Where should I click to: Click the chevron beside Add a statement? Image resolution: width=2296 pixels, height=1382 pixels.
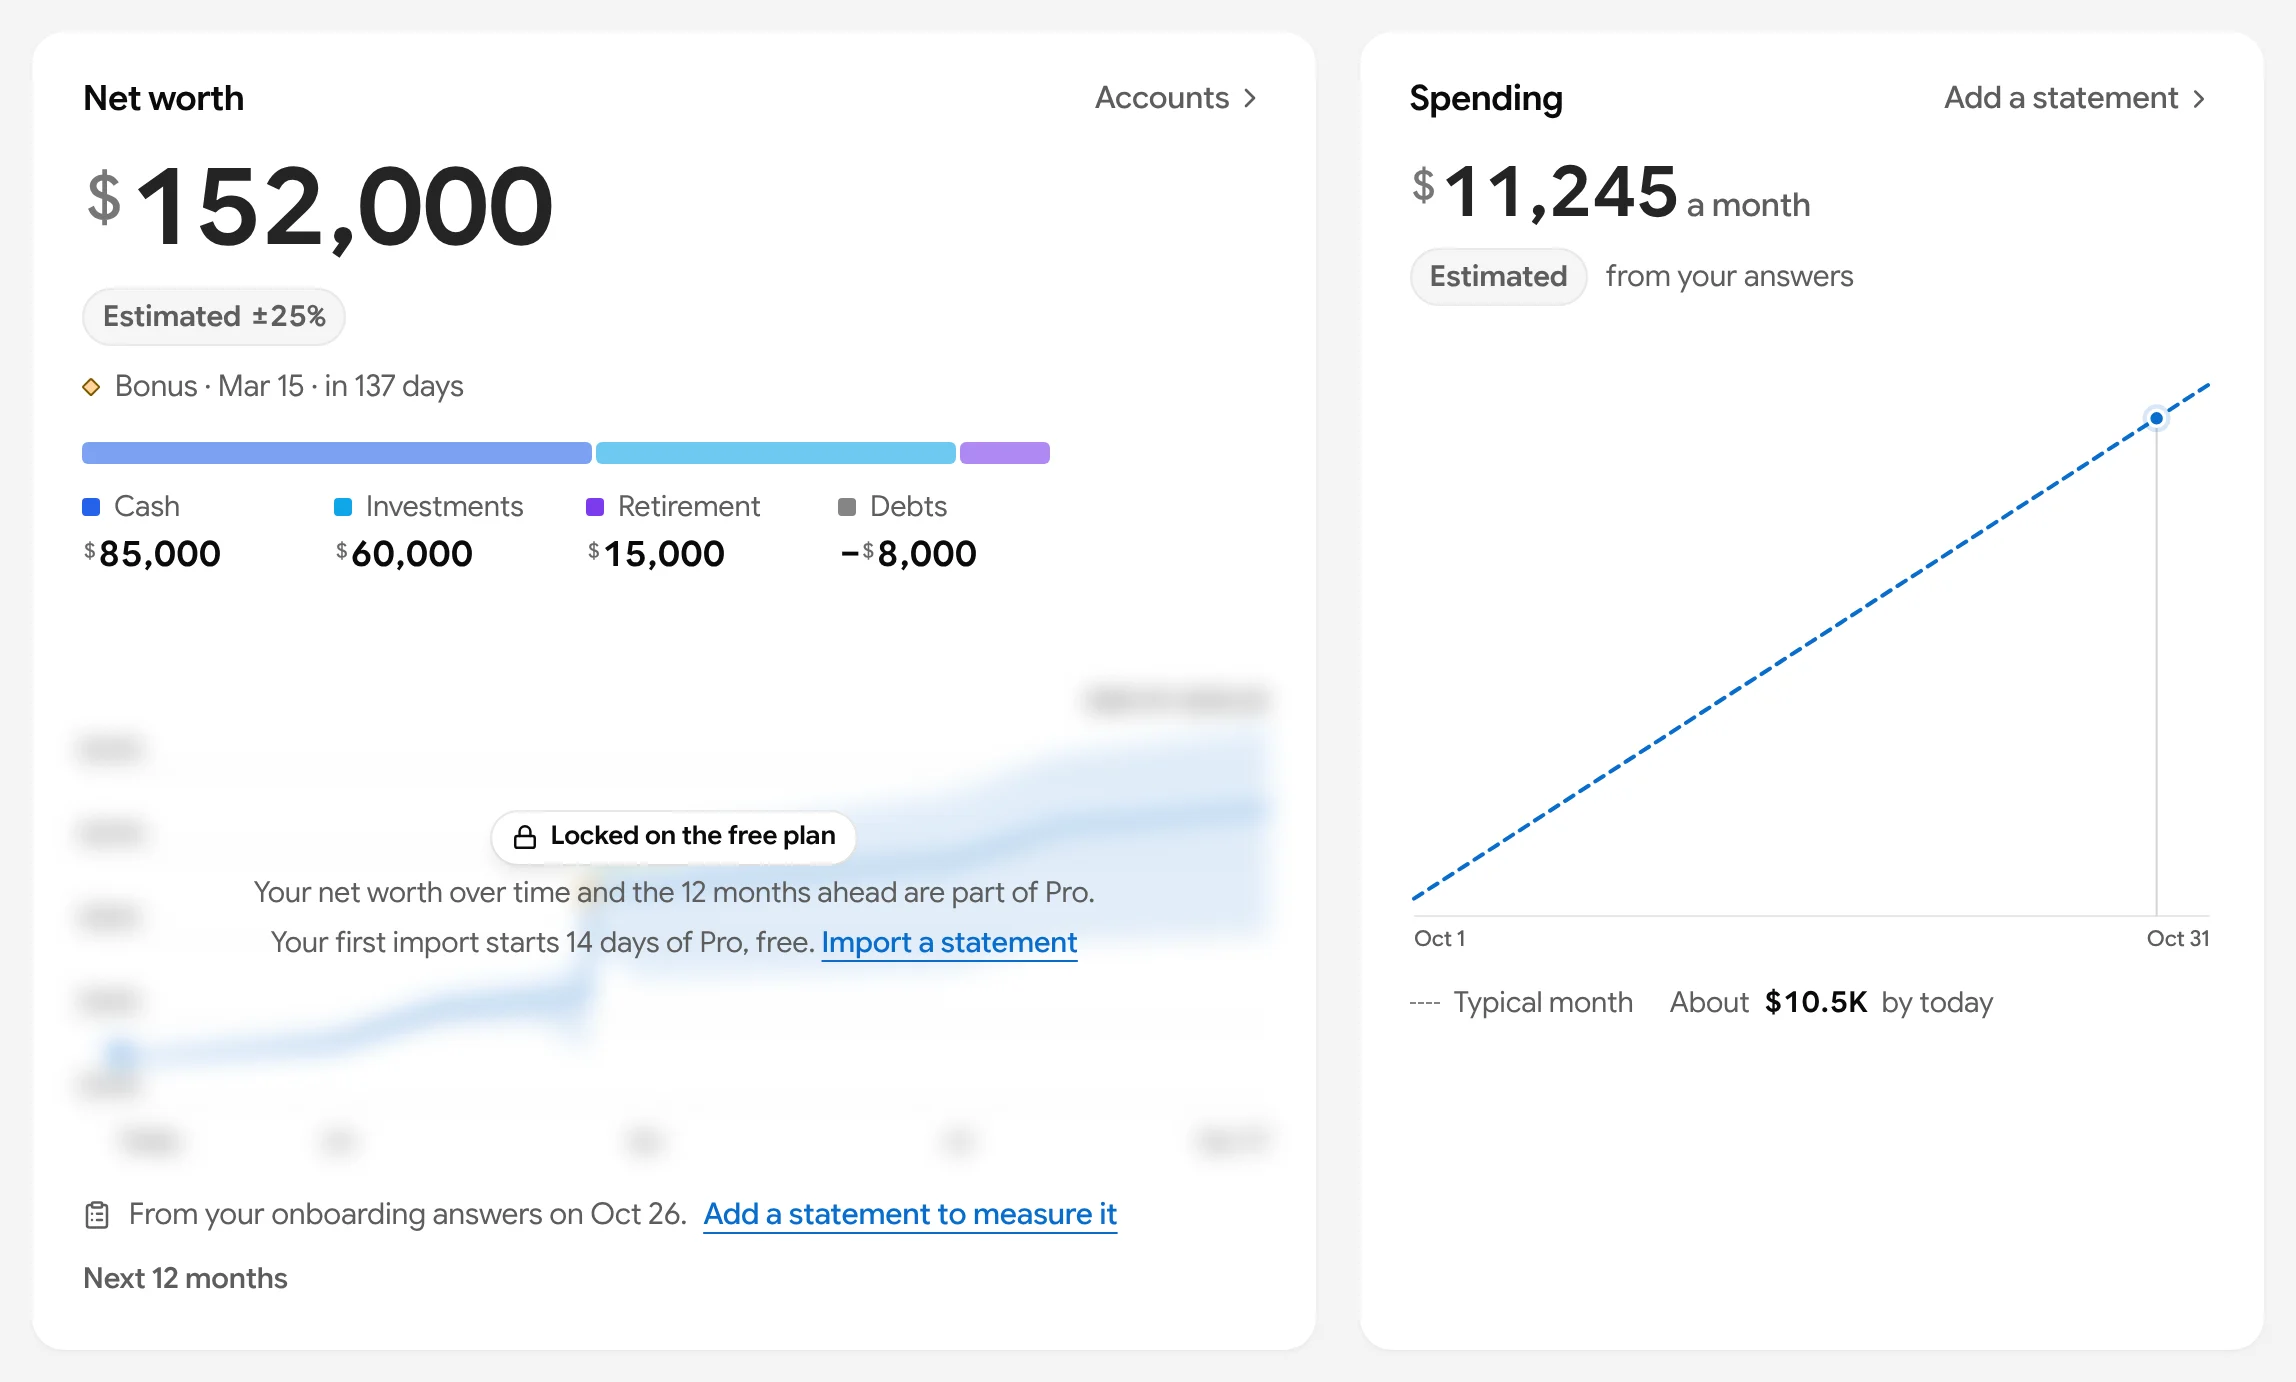(2198, 99)
